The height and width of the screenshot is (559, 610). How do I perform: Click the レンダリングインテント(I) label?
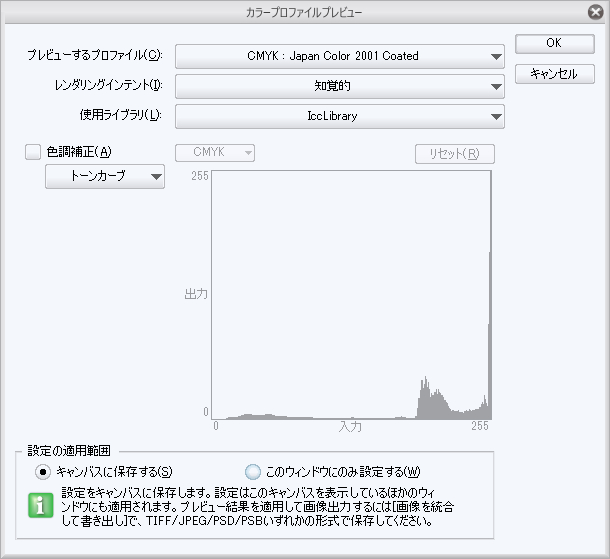coord(109,85)
